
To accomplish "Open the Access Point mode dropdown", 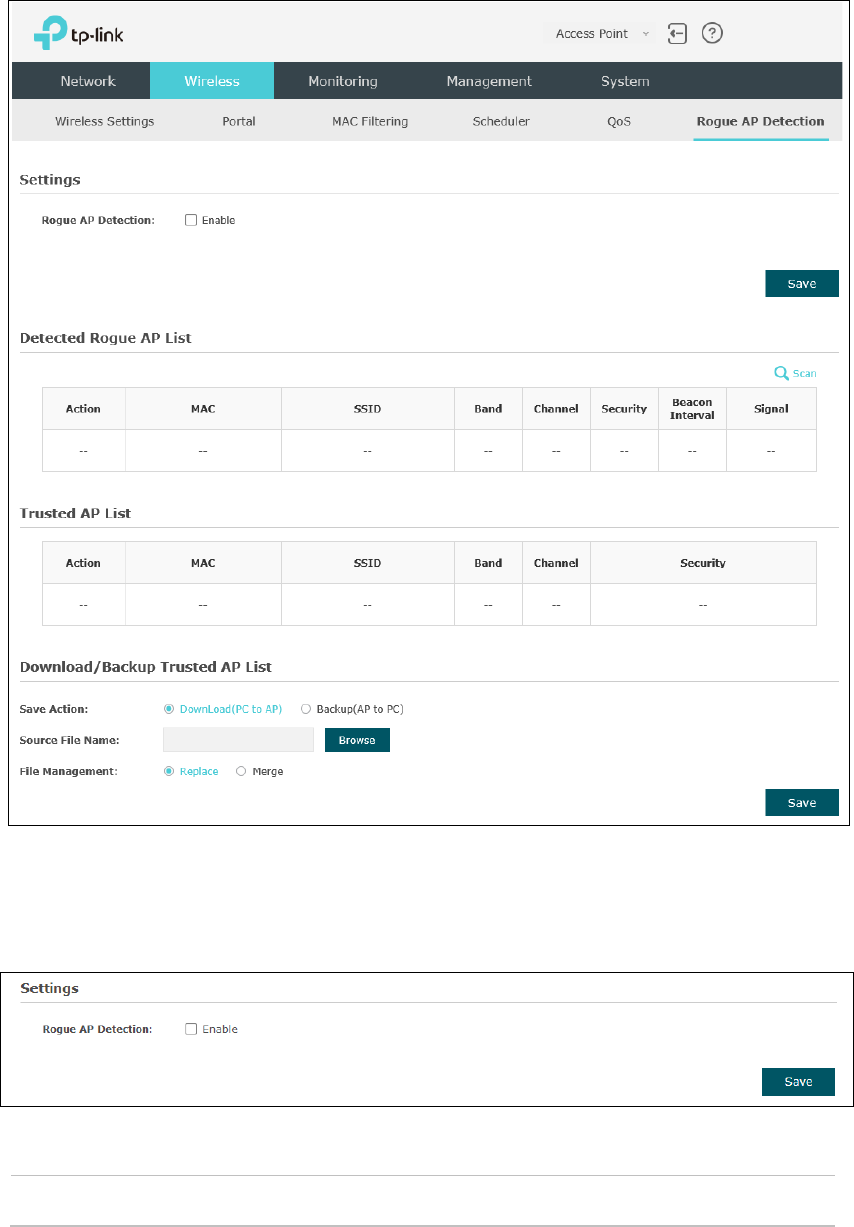I will pyautogui.click(x=601, y=33).
